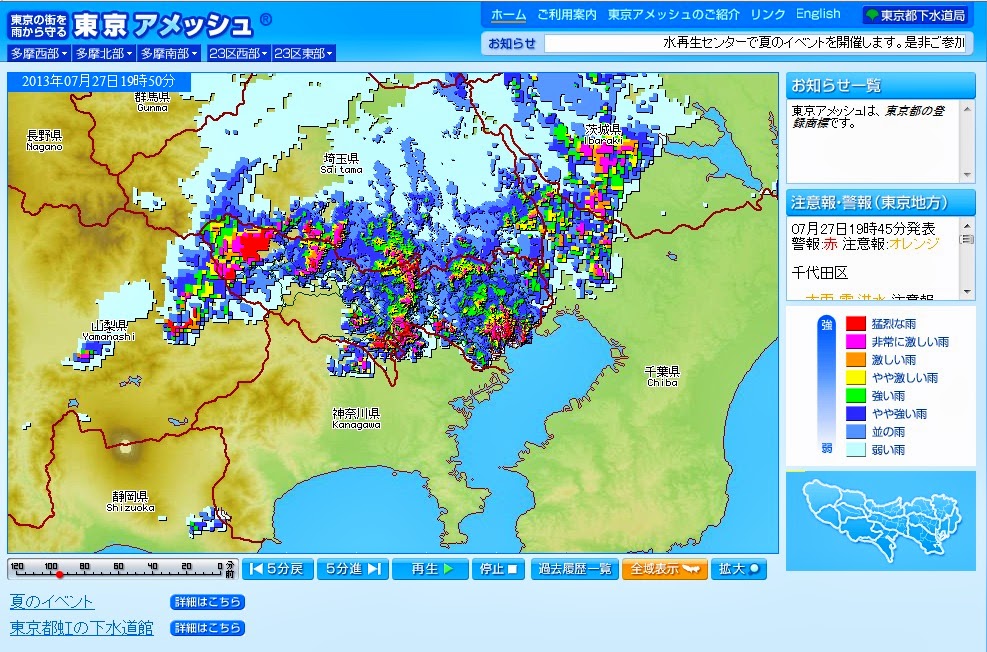The height and width of the screenshot is (652, 987).
Task: Click the time slider's red marker
Action: click(59, 575)
